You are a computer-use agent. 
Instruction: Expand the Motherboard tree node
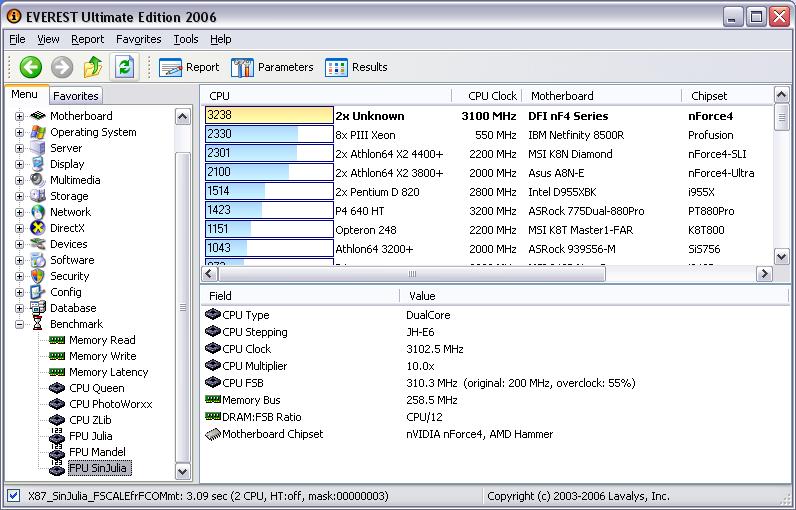19,116
